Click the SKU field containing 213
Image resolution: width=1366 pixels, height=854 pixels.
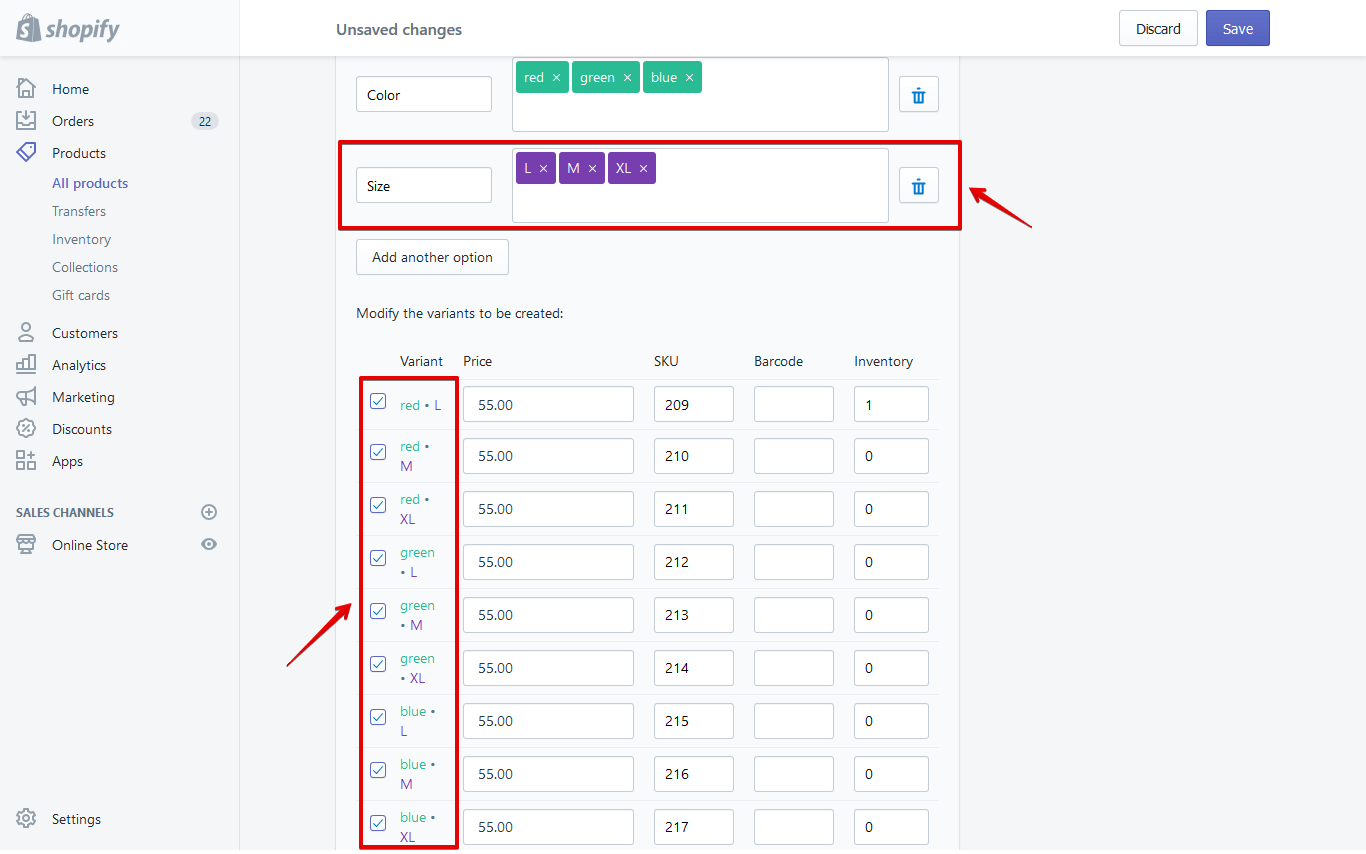[693, 615]
